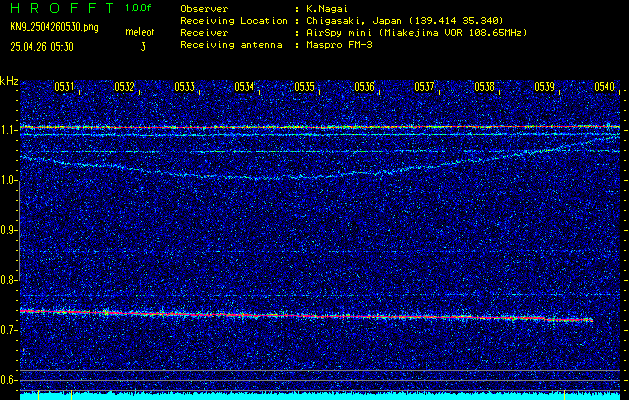Click the Receiving antenna label

pos(231,45)
